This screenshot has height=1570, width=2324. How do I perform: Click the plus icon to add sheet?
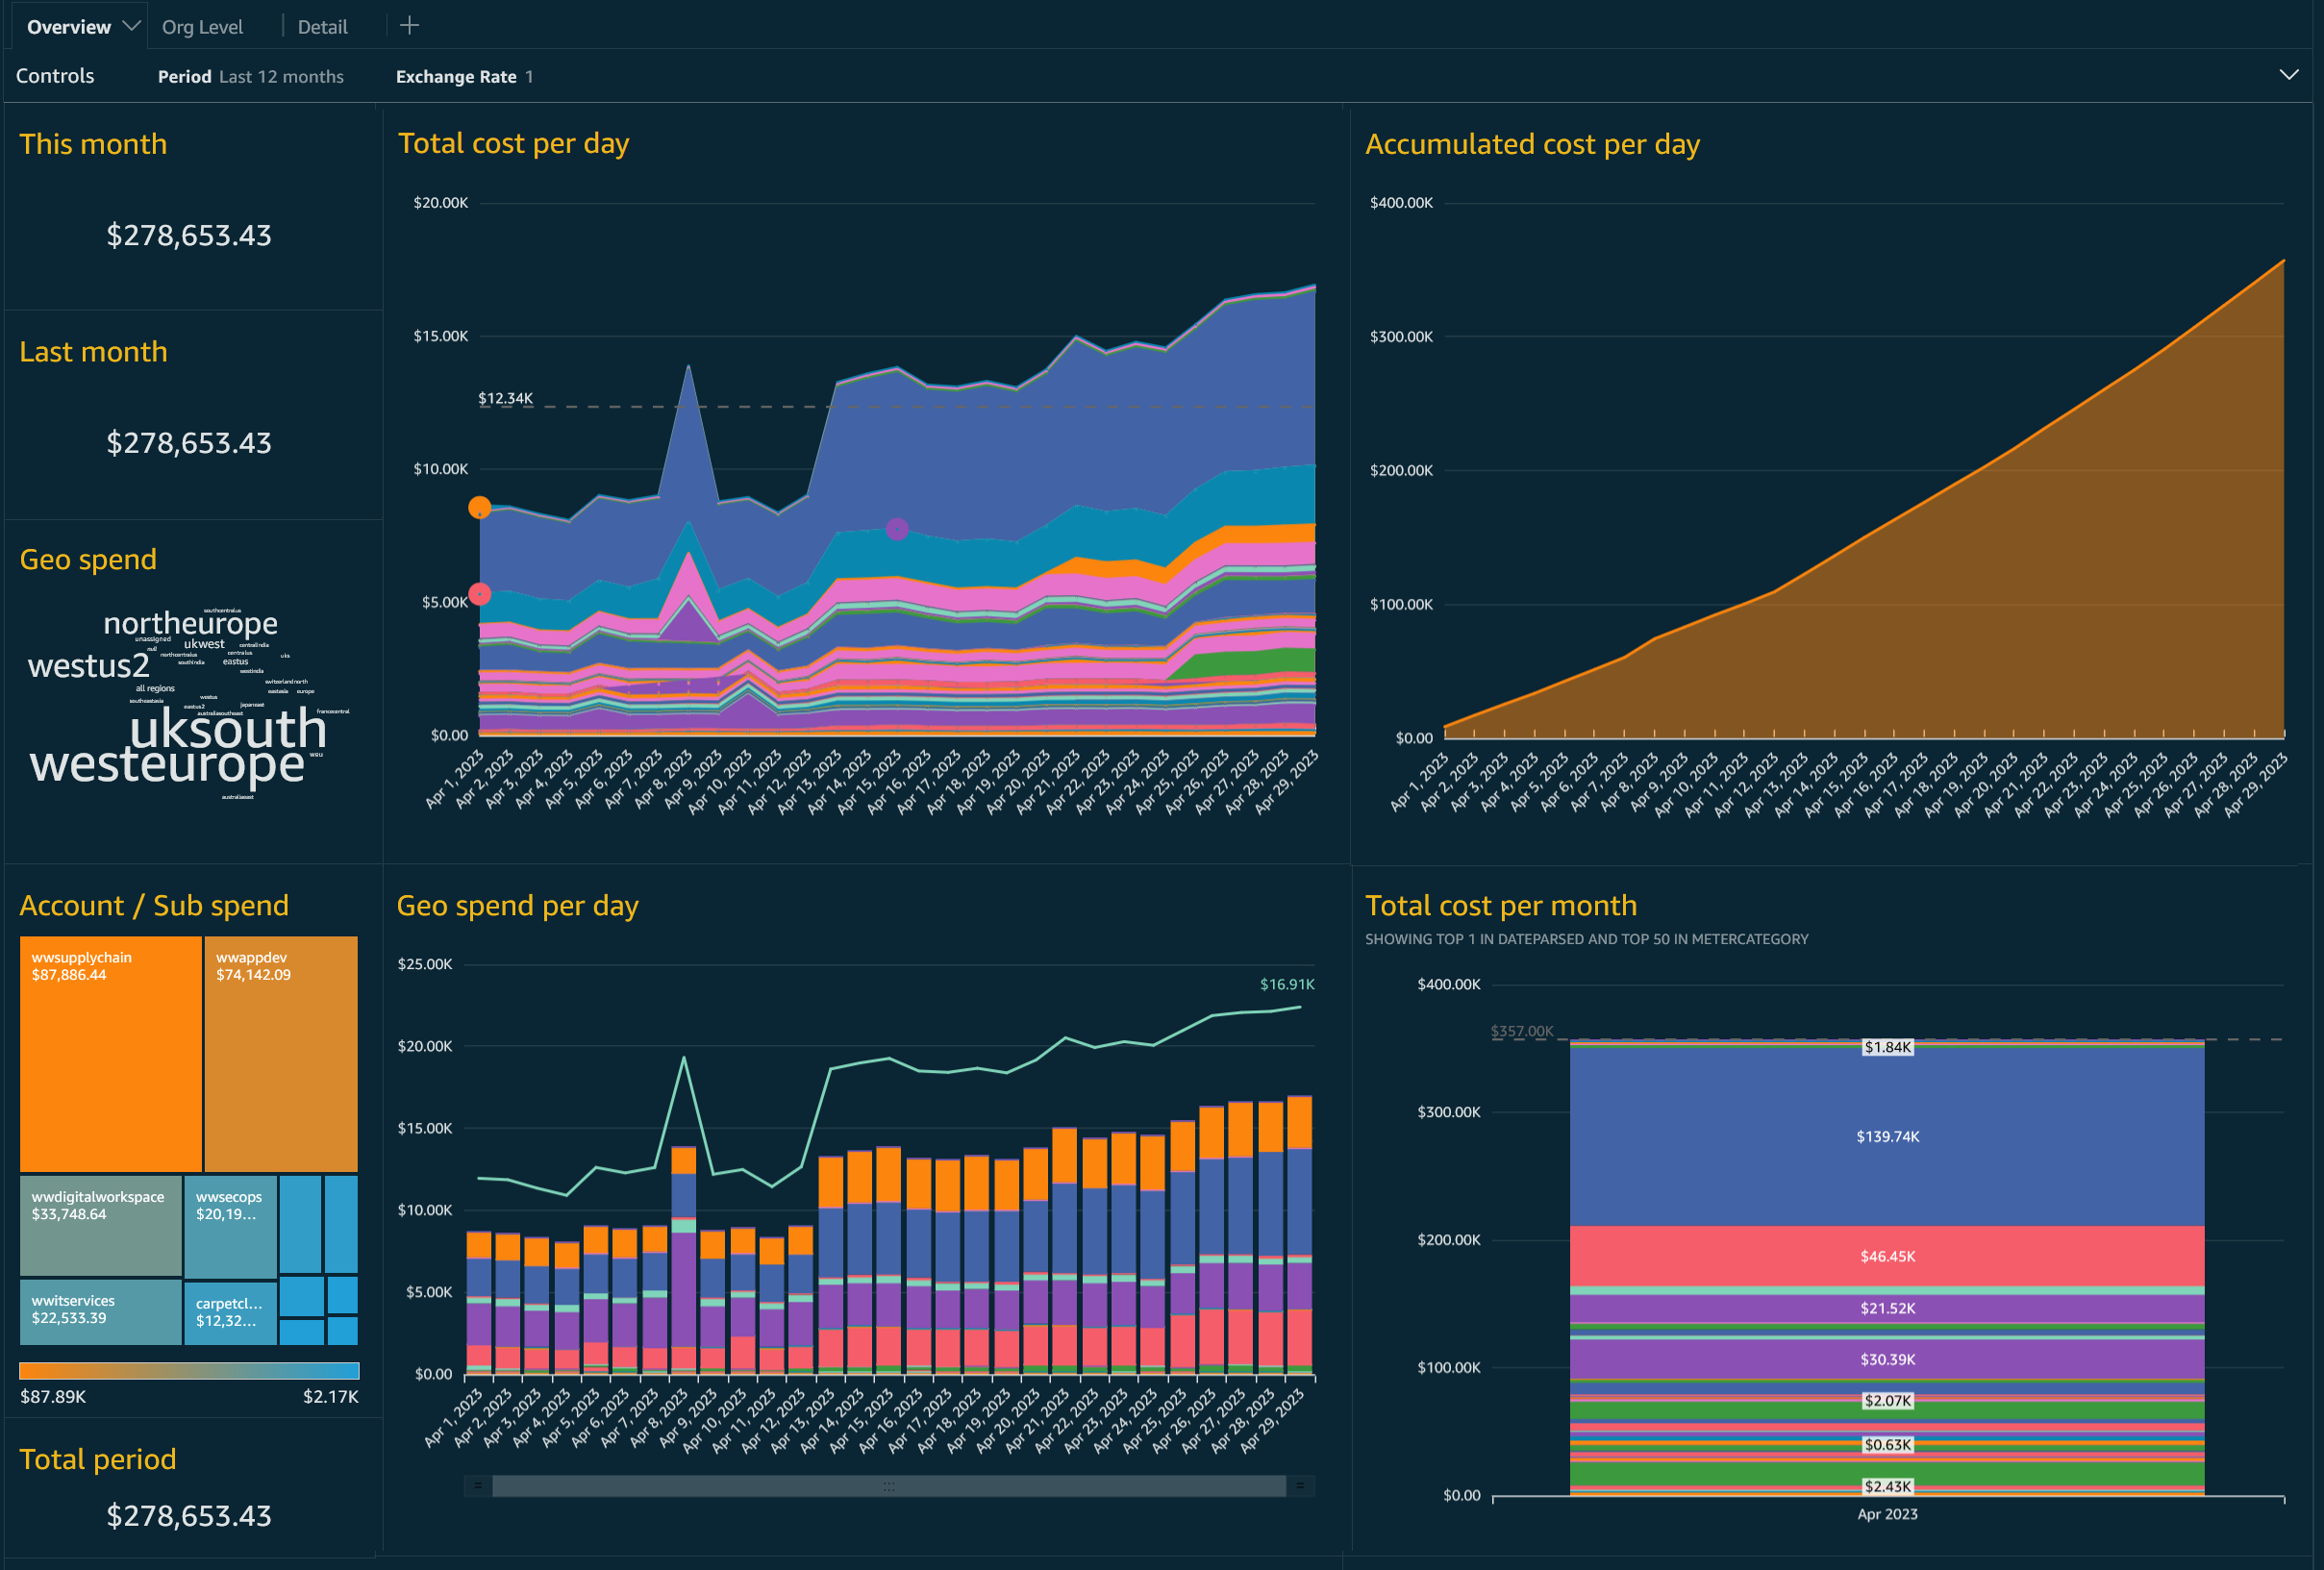point(409,26)
